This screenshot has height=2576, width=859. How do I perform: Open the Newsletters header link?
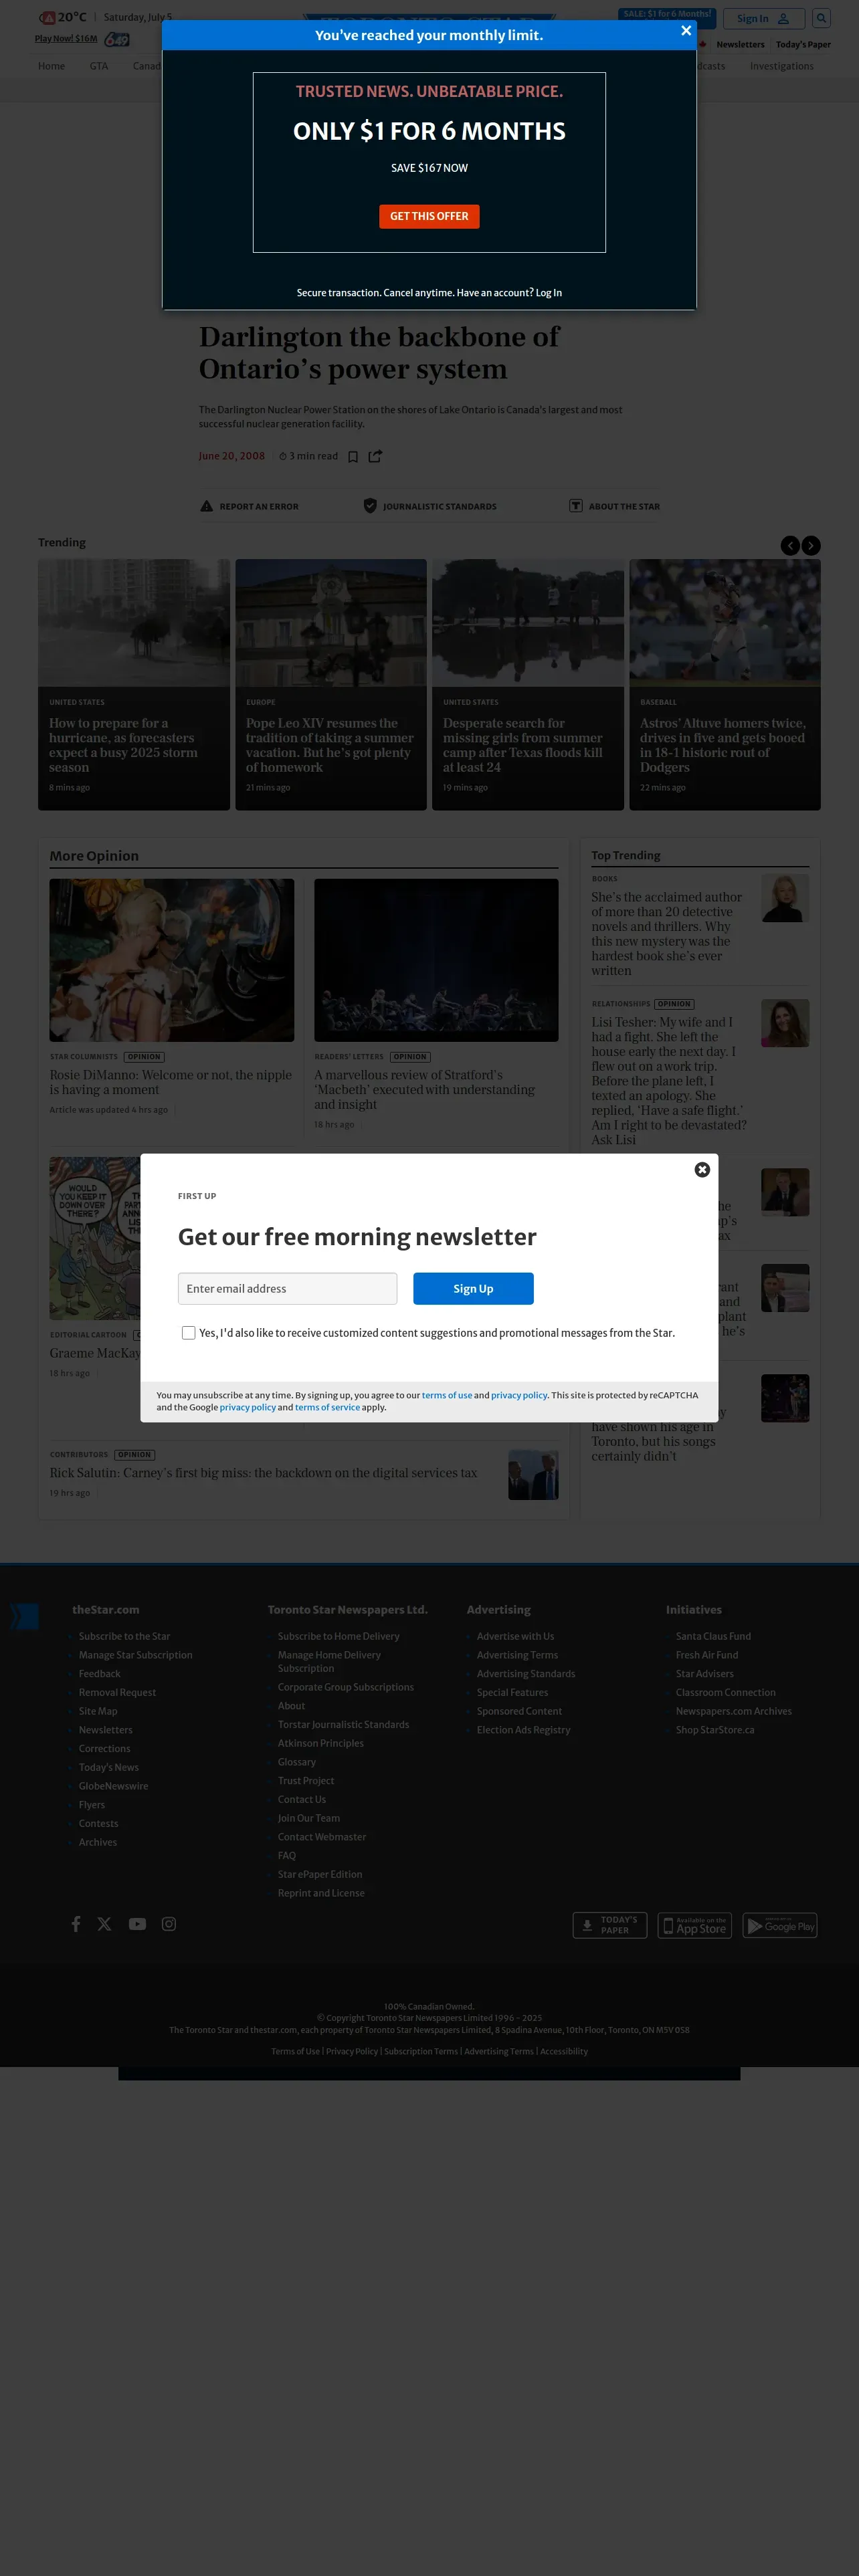click(x=740, y=44)
